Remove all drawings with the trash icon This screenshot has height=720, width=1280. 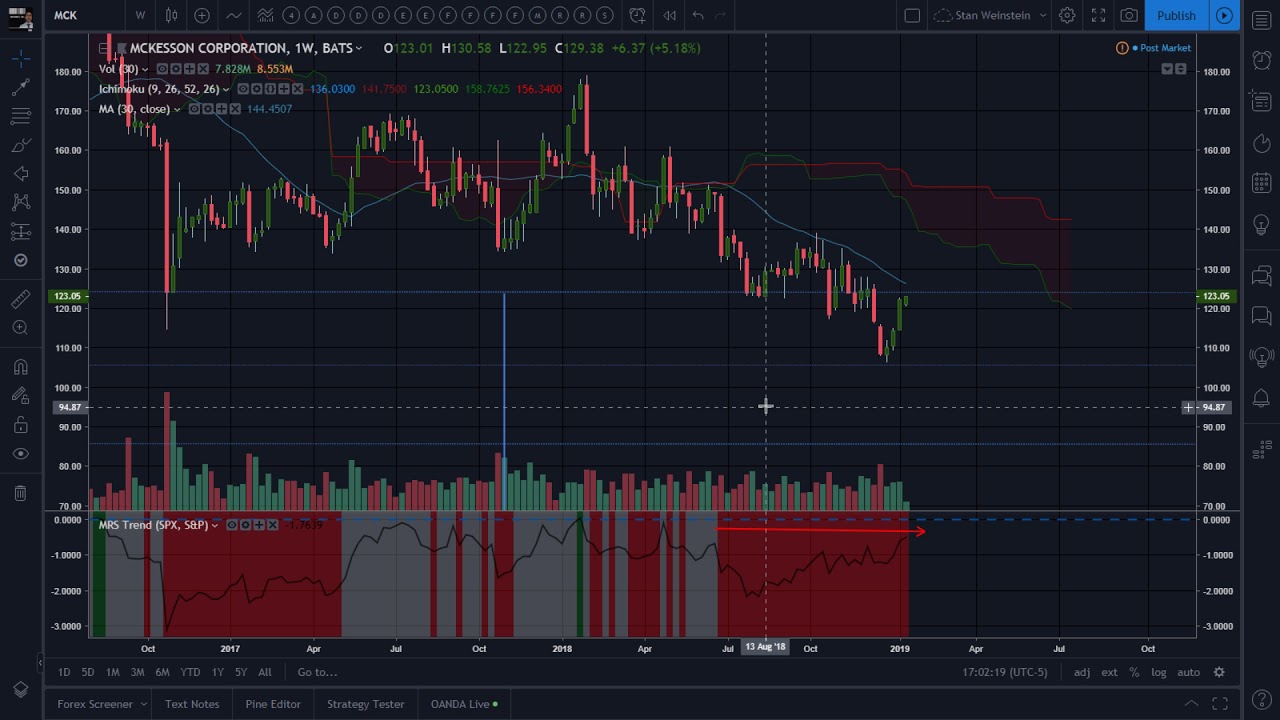20,493
